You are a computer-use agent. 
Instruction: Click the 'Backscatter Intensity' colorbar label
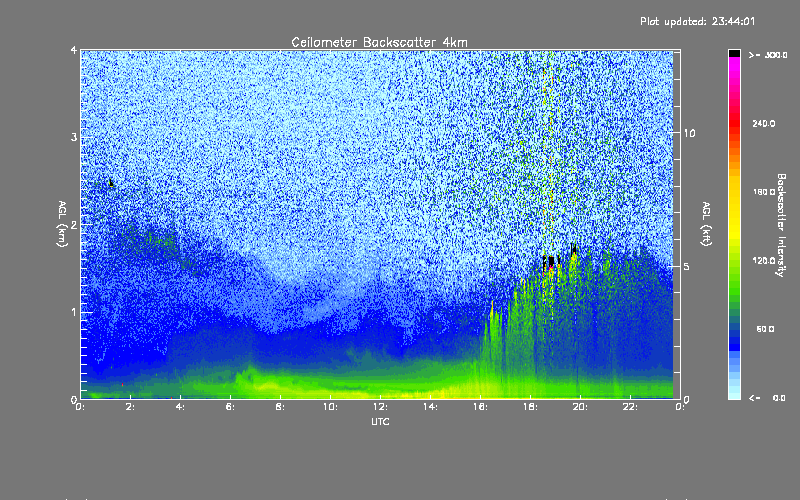(x=781, y=225)
